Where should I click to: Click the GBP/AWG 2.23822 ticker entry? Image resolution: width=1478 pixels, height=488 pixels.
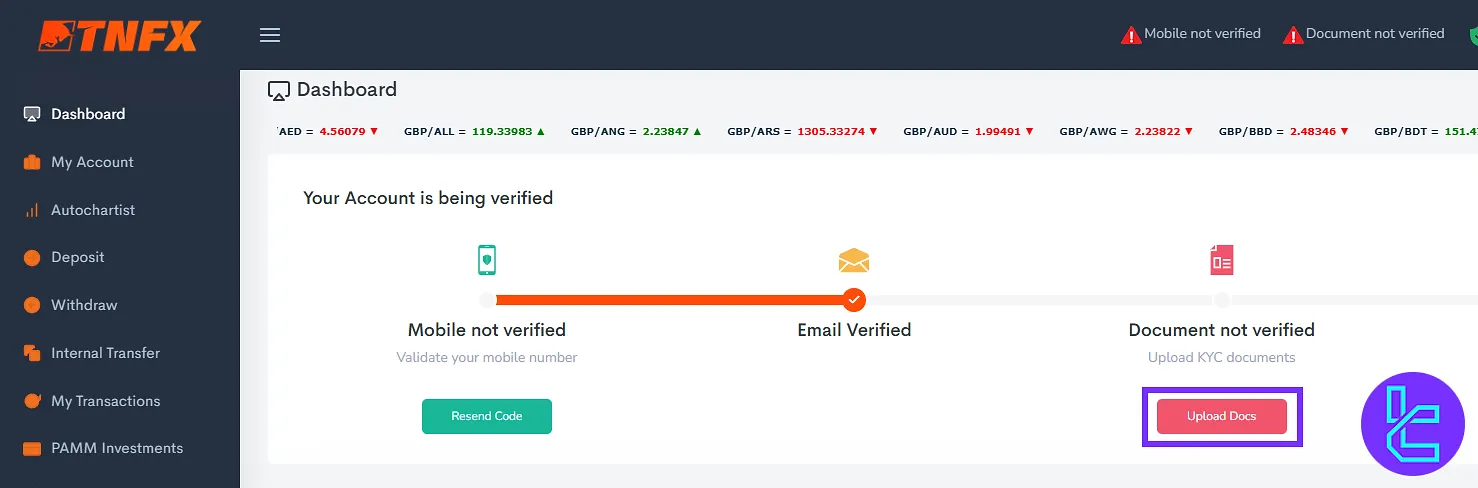click(x=1126, y=131)
